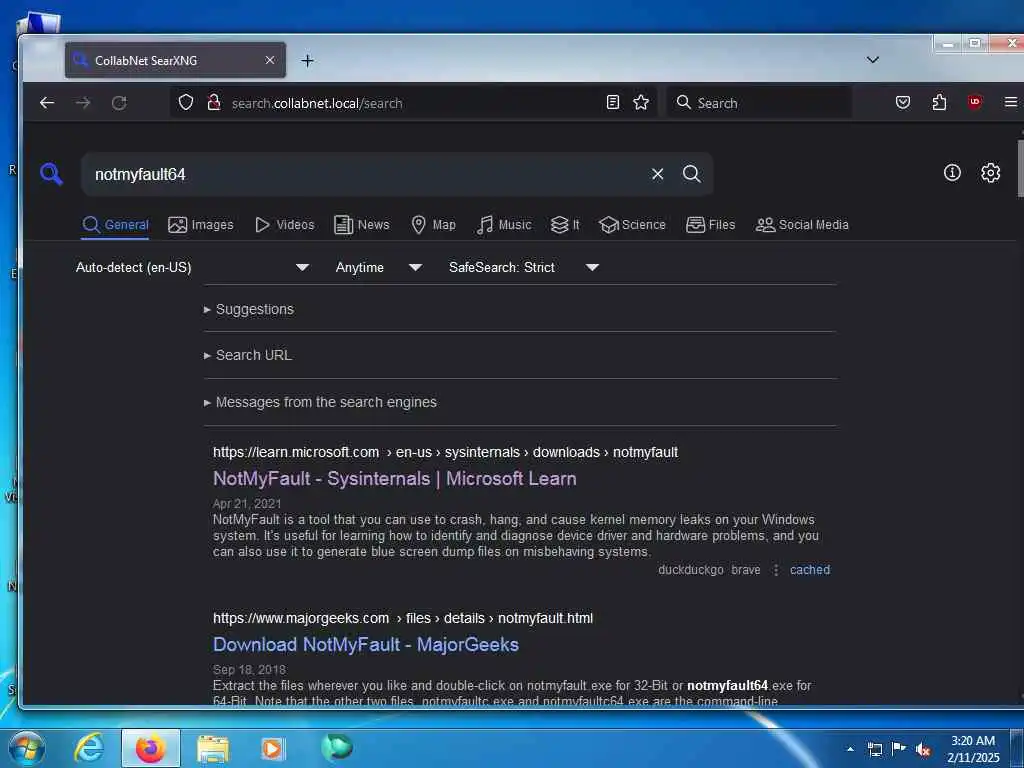Switch to the Map category tab
Viewport: 1024px width, 768px height.
tap(433, 225)
